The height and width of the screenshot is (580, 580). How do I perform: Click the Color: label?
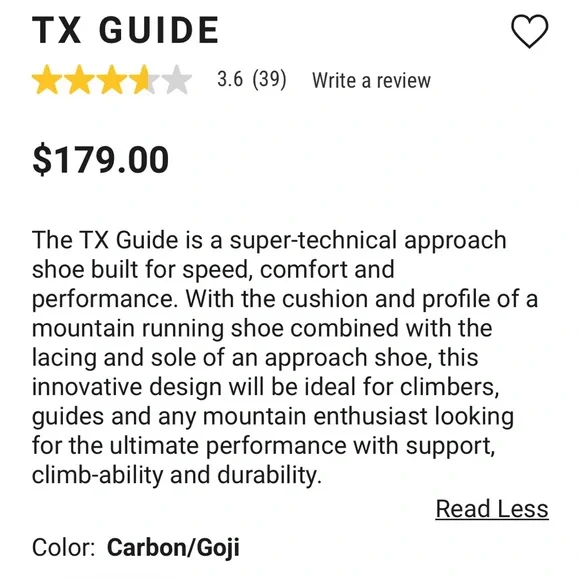pos(64,547)
